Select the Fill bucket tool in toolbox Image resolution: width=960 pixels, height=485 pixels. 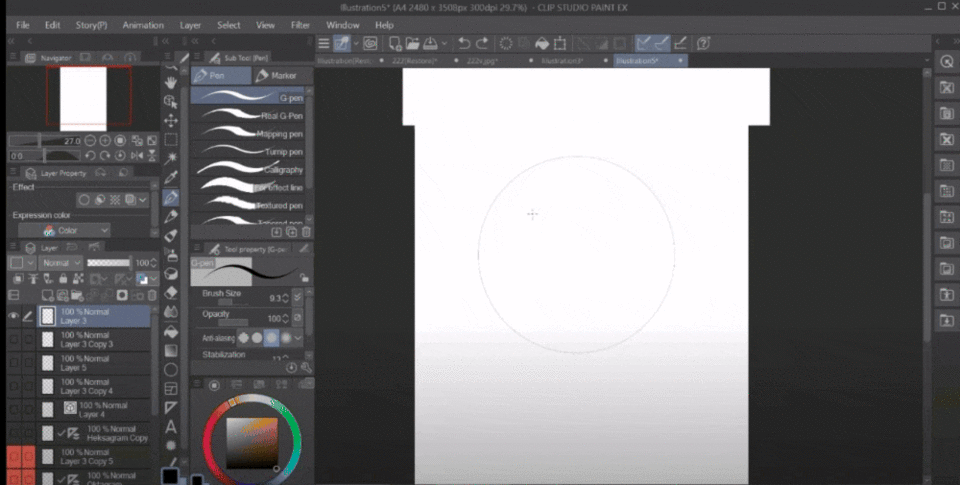(171, 331)
